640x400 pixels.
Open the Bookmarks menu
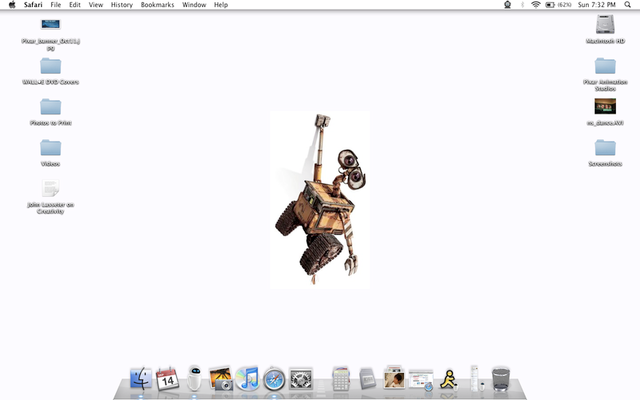[157, 5]
